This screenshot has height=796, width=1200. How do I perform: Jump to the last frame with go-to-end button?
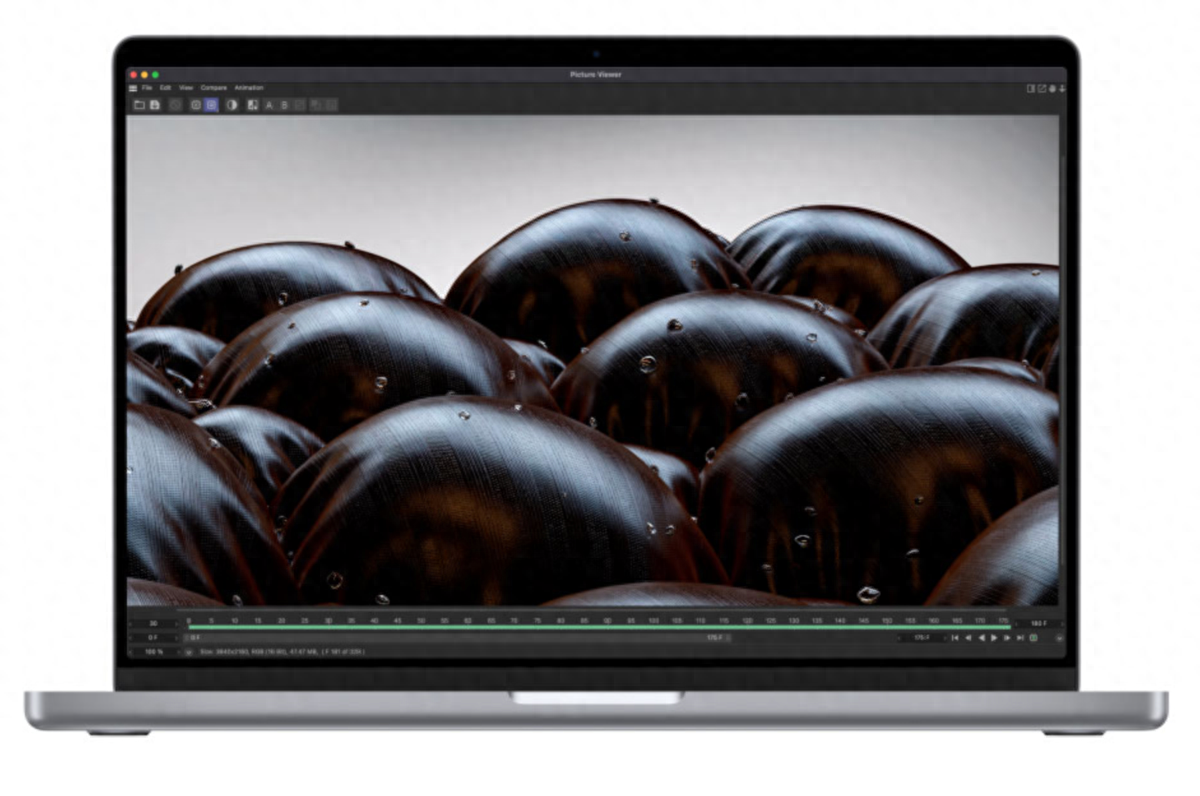coord(1020,638)
